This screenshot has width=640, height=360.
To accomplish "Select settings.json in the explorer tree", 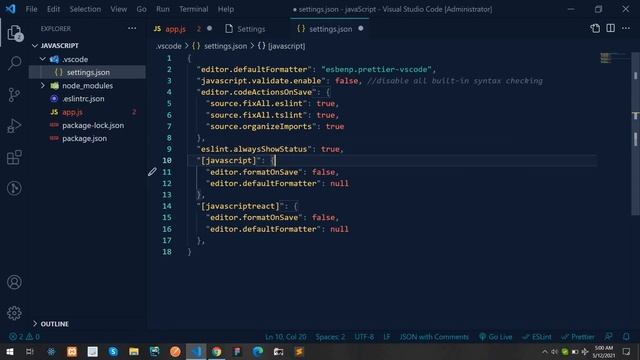I will click(87, 72).
